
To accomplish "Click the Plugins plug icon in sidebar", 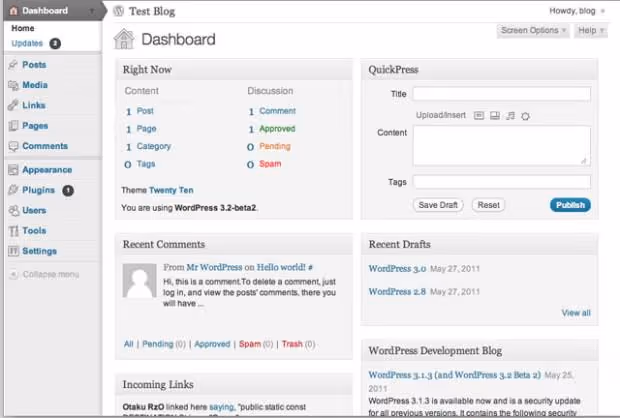I will (13, 190).
